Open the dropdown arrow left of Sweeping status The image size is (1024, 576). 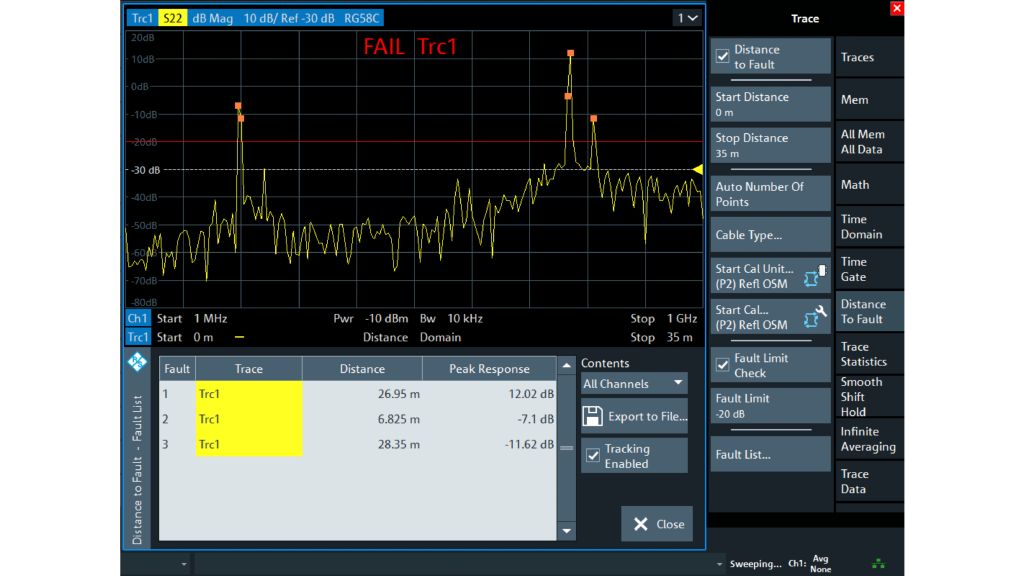click(721, 564)
